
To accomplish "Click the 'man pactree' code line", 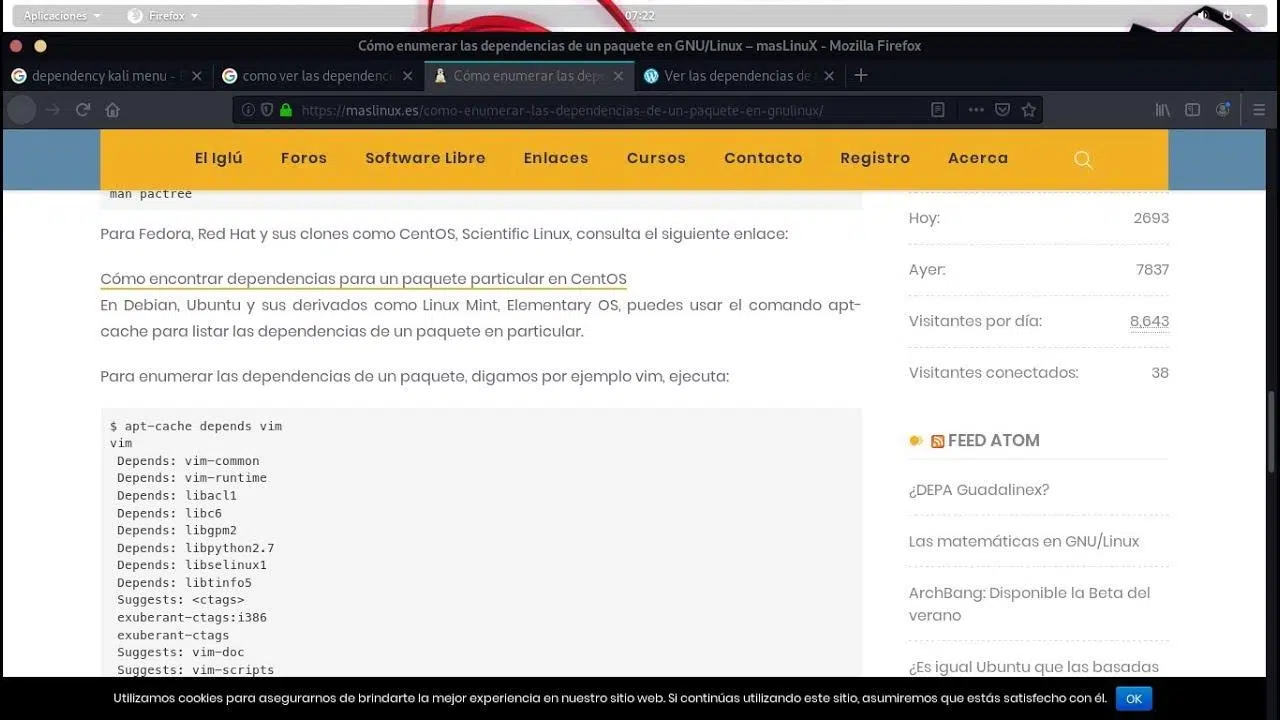I will (x=151, y=194).
